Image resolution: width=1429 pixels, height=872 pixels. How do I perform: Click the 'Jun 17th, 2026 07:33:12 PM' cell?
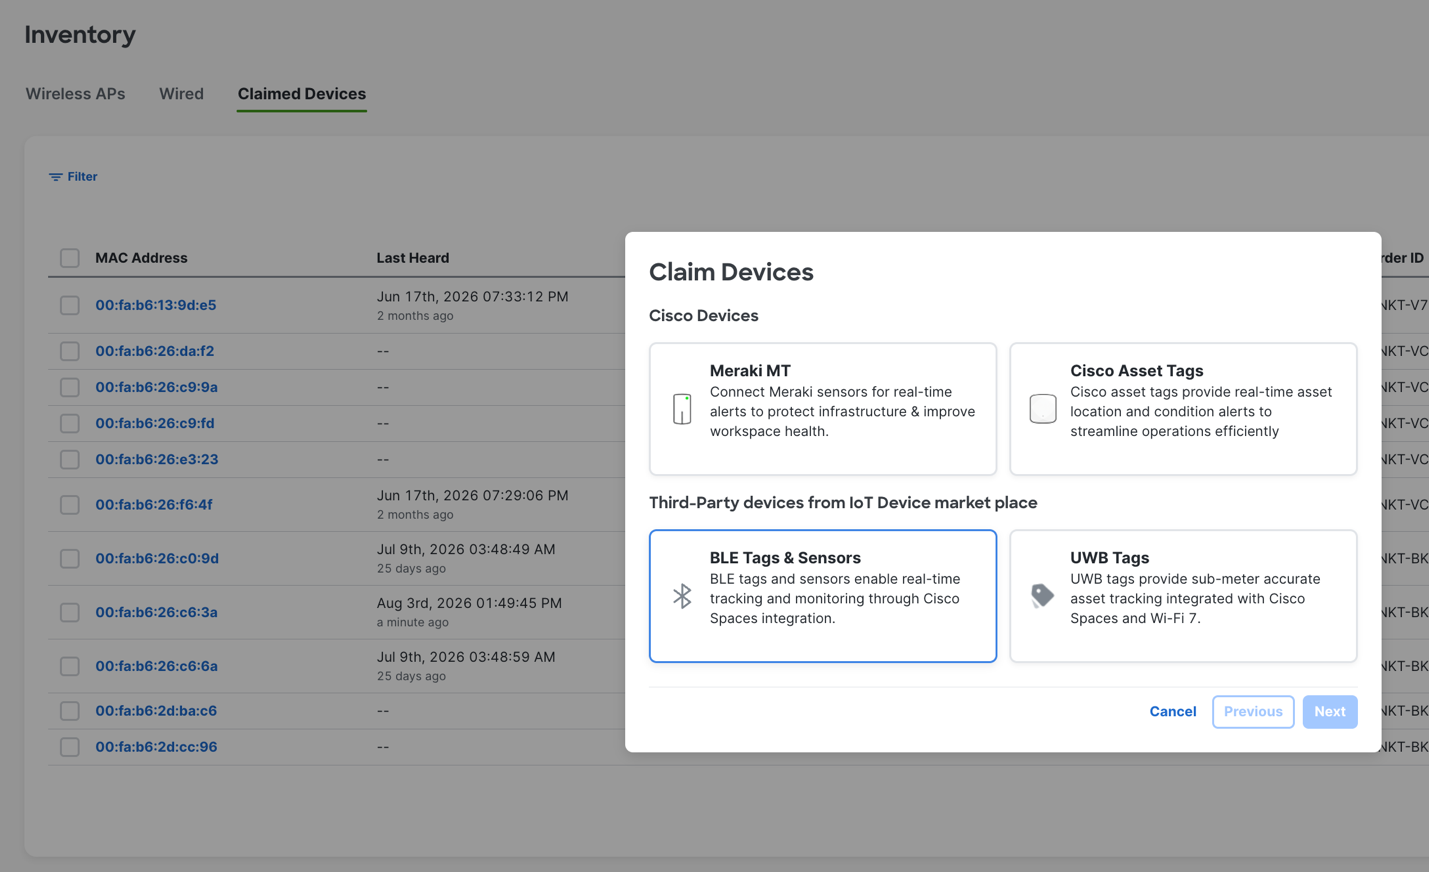point(472,296)
